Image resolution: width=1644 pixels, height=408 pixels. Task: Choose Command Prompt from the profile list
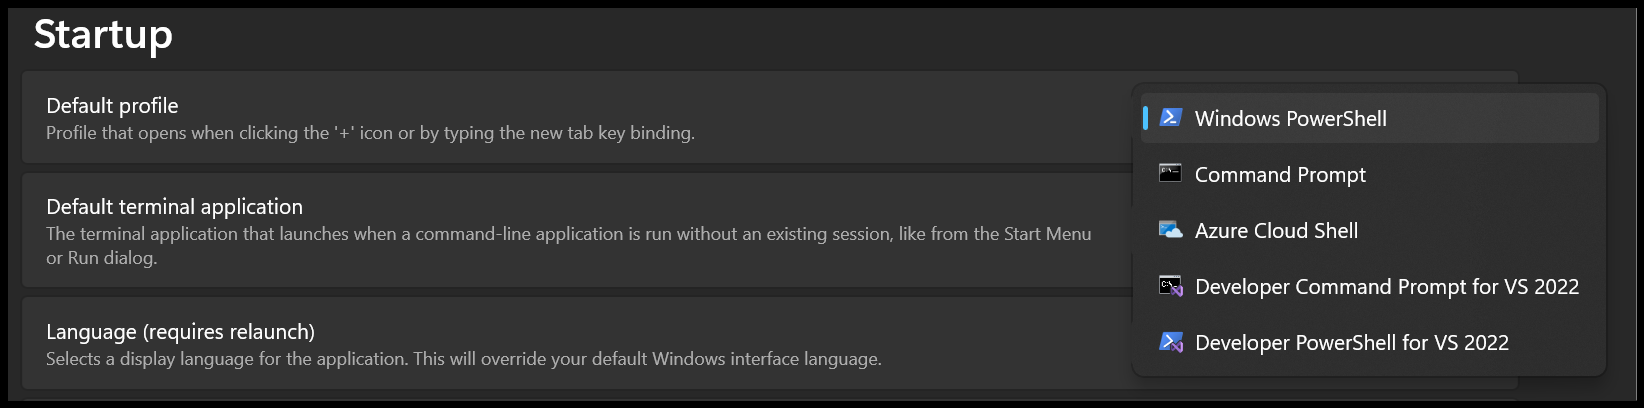point(1280,175)
